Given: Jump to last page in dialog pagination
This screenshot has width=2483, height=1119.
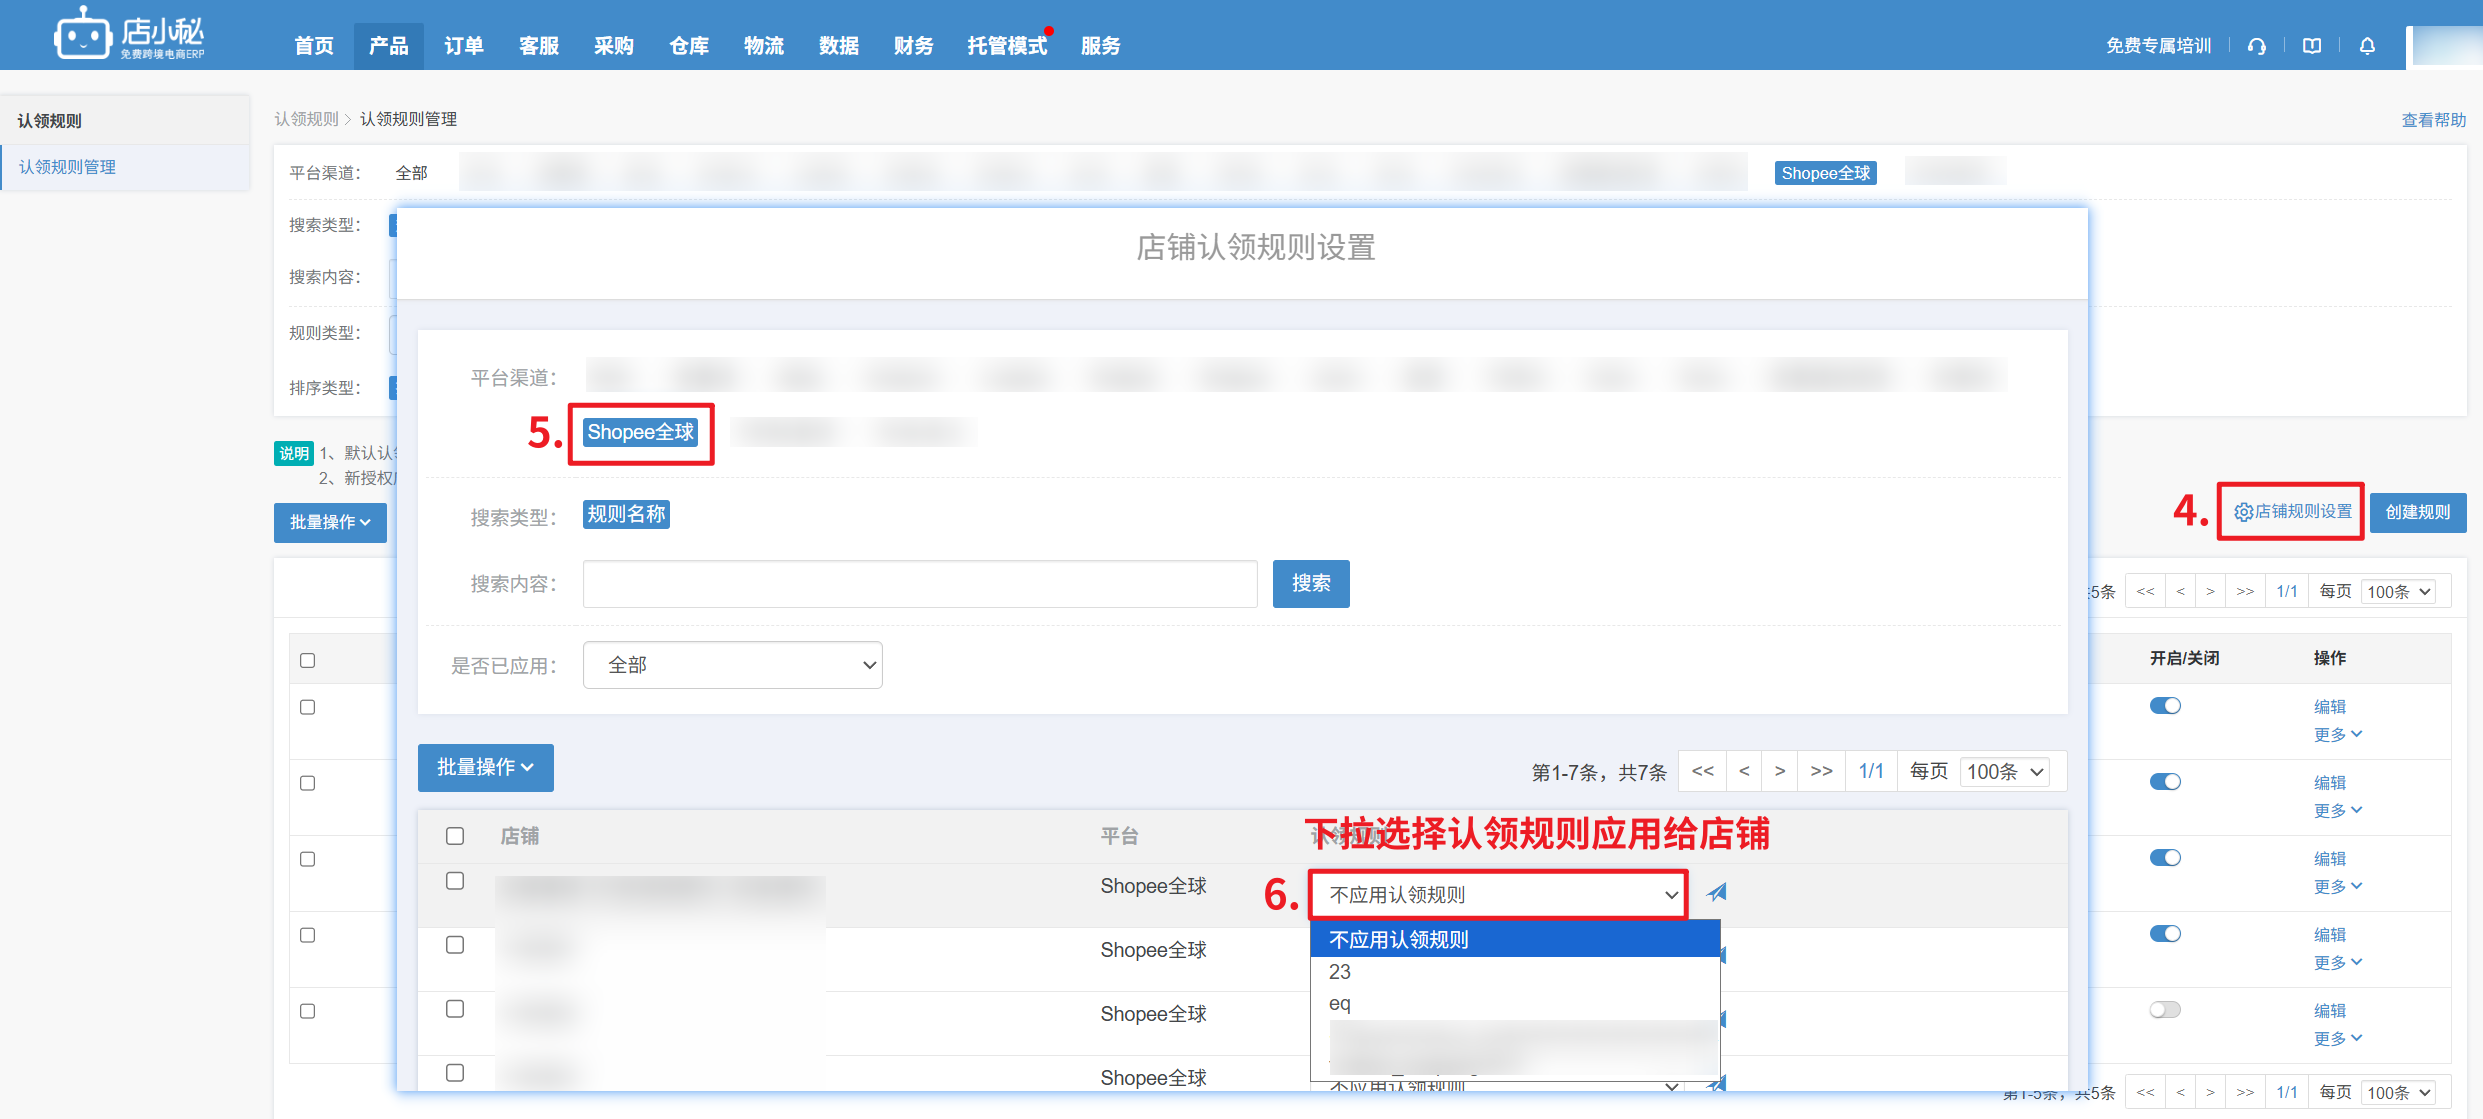Looking at the screenshot, I should point(1821,771).
